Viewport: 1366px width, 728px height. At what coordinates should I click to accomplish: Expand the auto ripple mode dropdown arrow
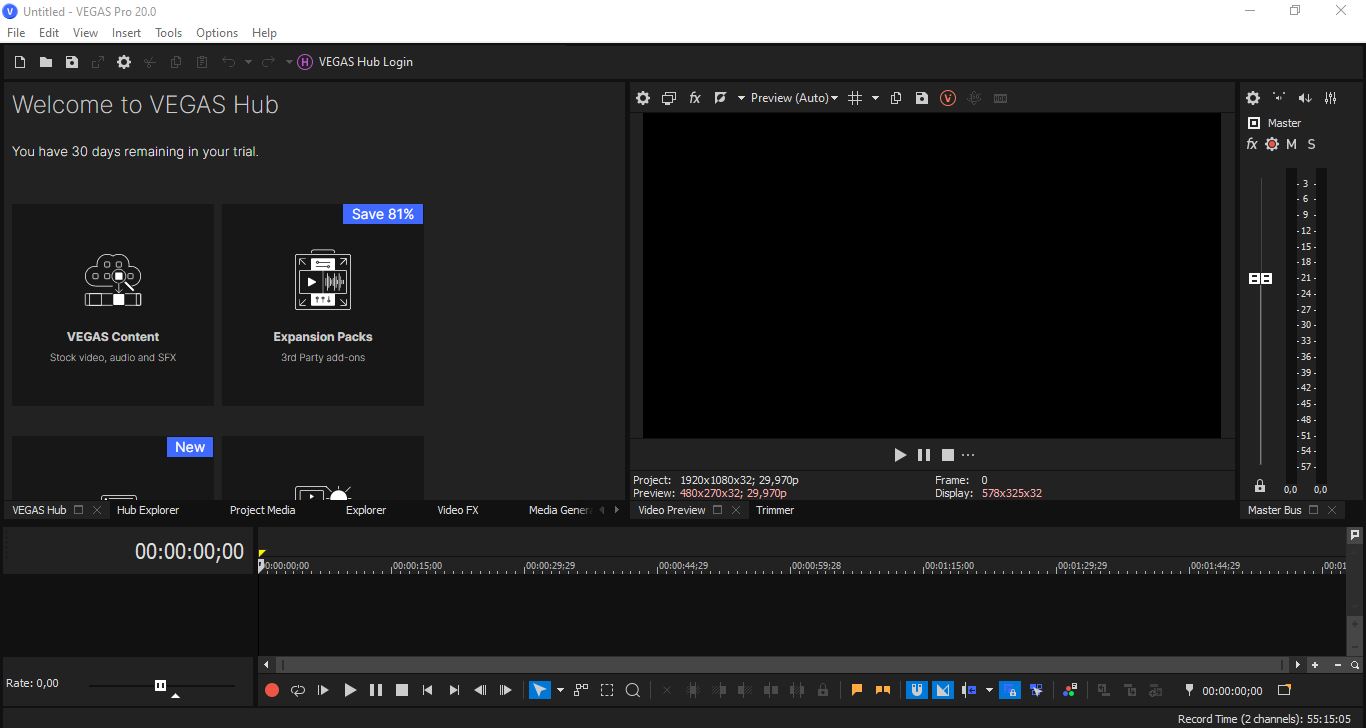click(989, 690)
